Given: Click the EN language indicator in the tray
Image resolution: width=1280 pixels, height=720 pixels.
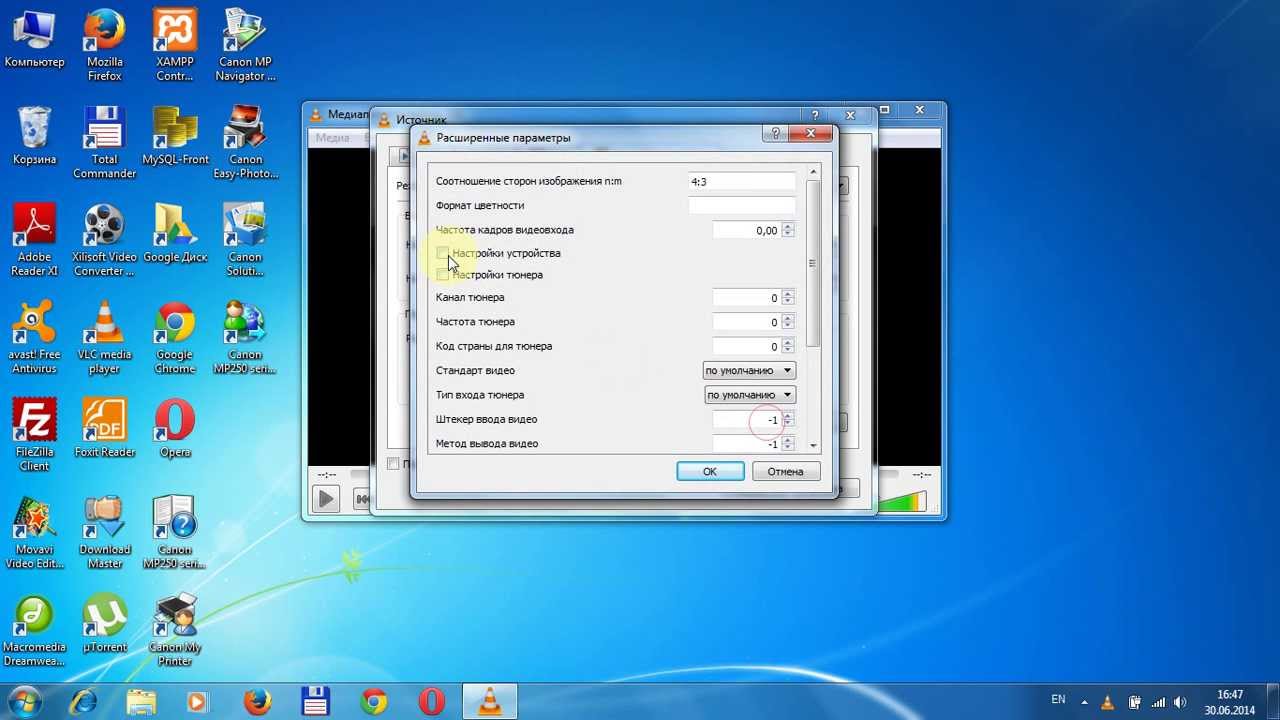Looking at the screenshot, I should (x=1058, y=700).
